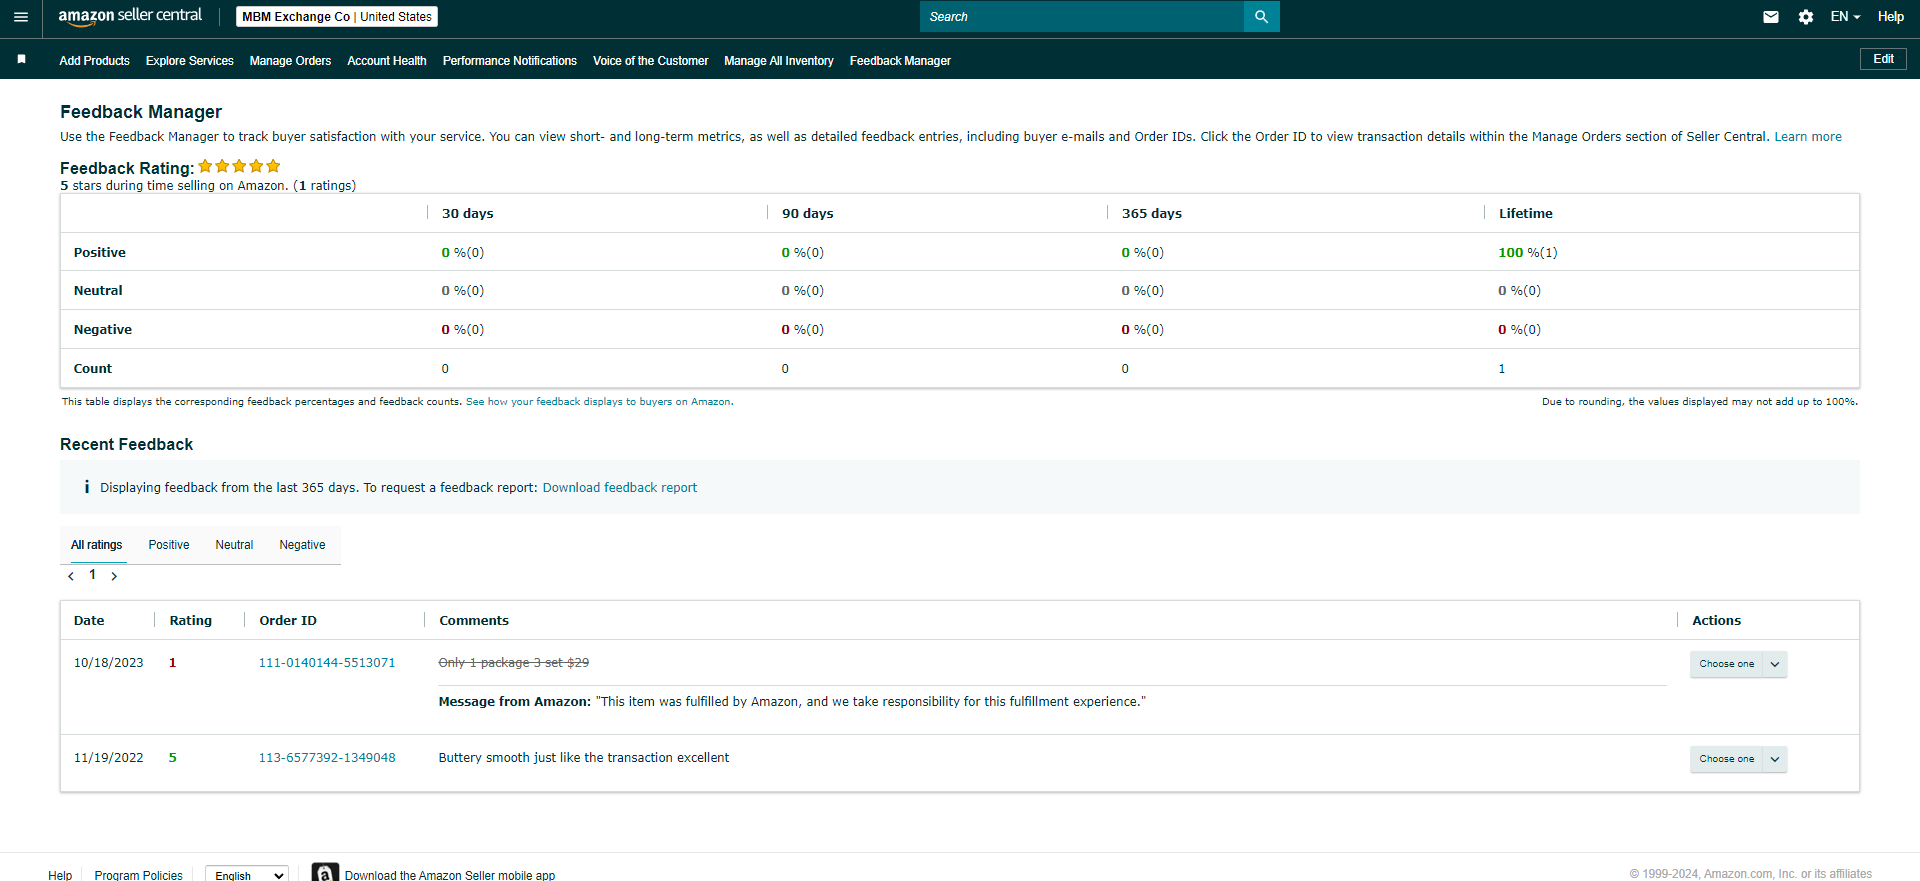Go to next feedback page arrow

pyautogui.click(x=114, y=576)
